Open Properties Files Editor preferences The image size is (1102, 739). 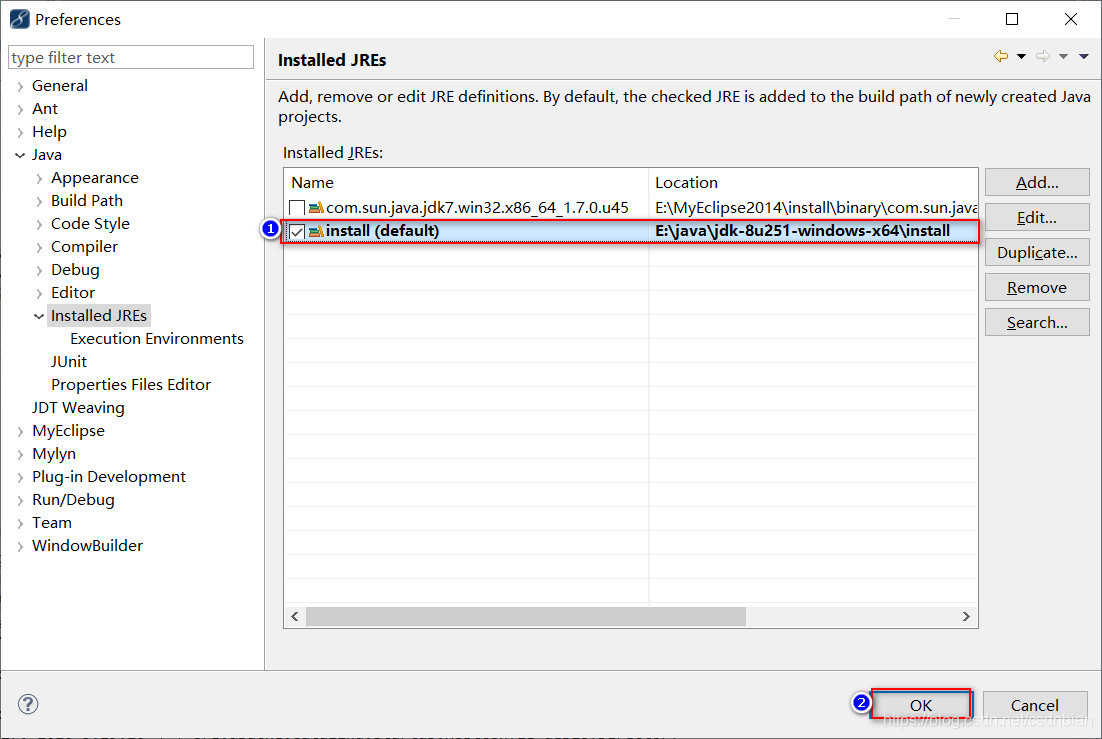(x=131, y=385)
